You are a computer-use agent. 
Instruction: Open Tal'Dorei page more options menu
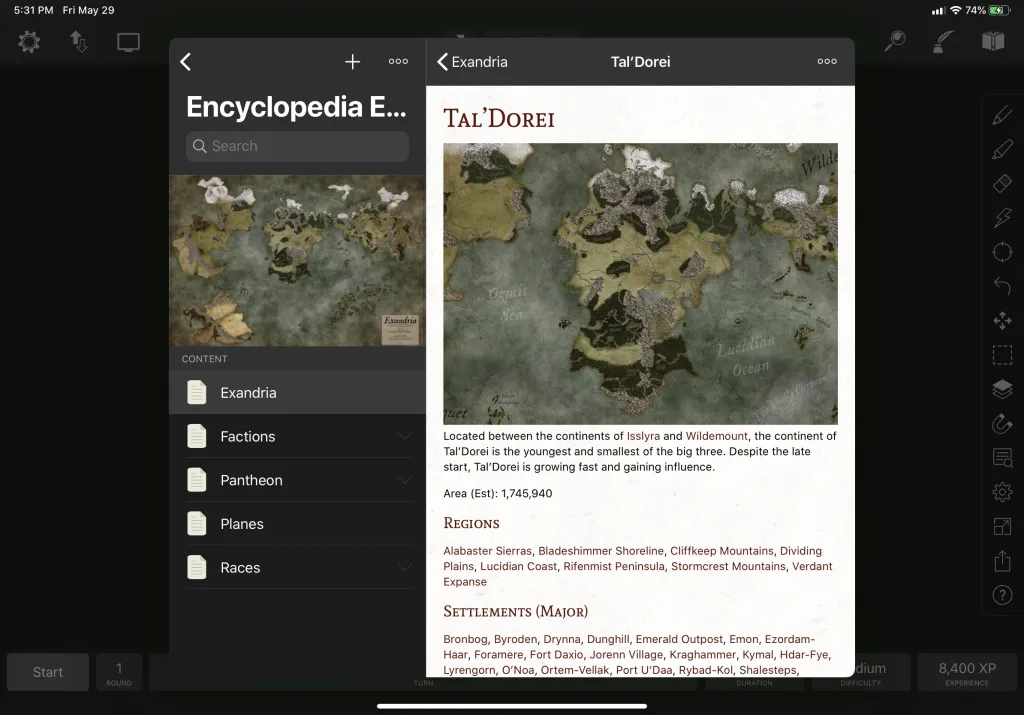[x=827, y=61]
